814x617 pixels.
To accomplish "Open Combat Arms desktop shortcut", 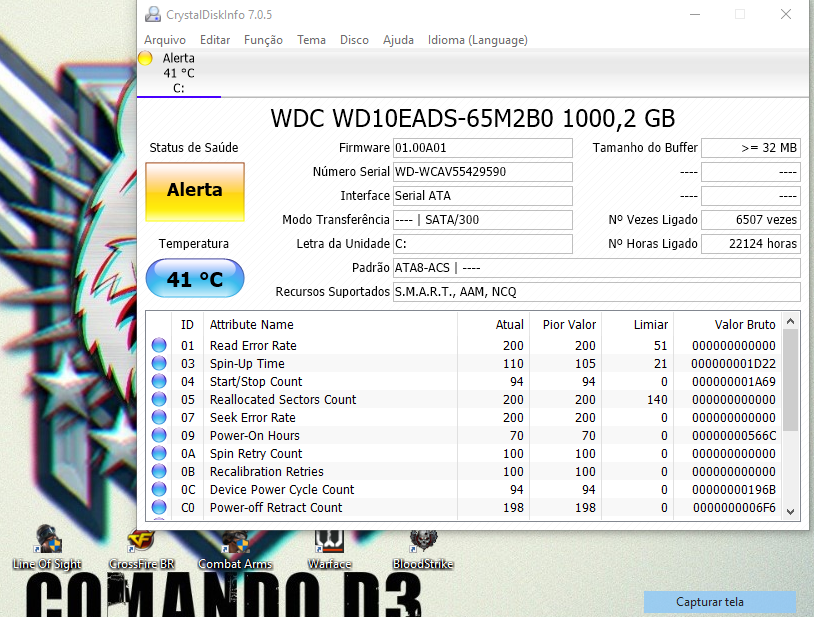I will pyautogui.click(x=235, y=547).
